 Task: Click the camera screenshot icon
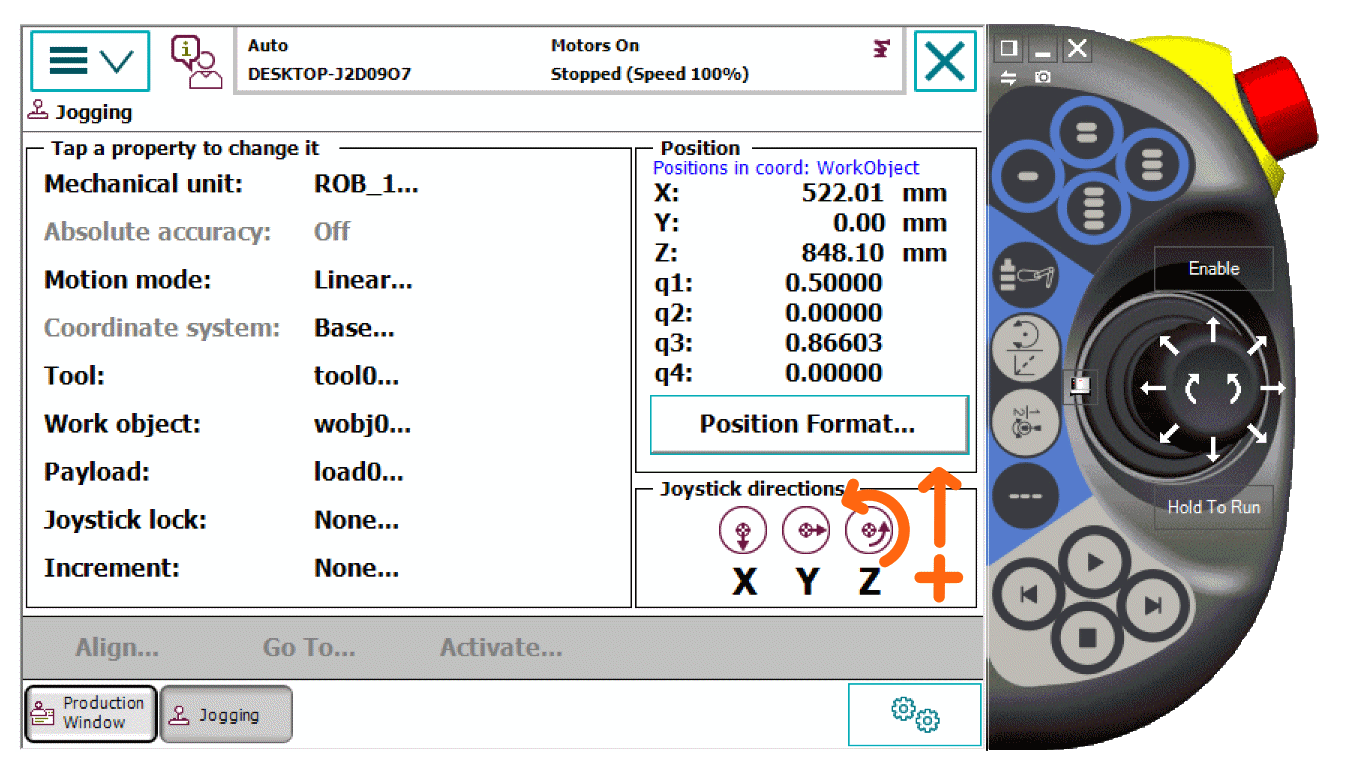click(1043, 77)
